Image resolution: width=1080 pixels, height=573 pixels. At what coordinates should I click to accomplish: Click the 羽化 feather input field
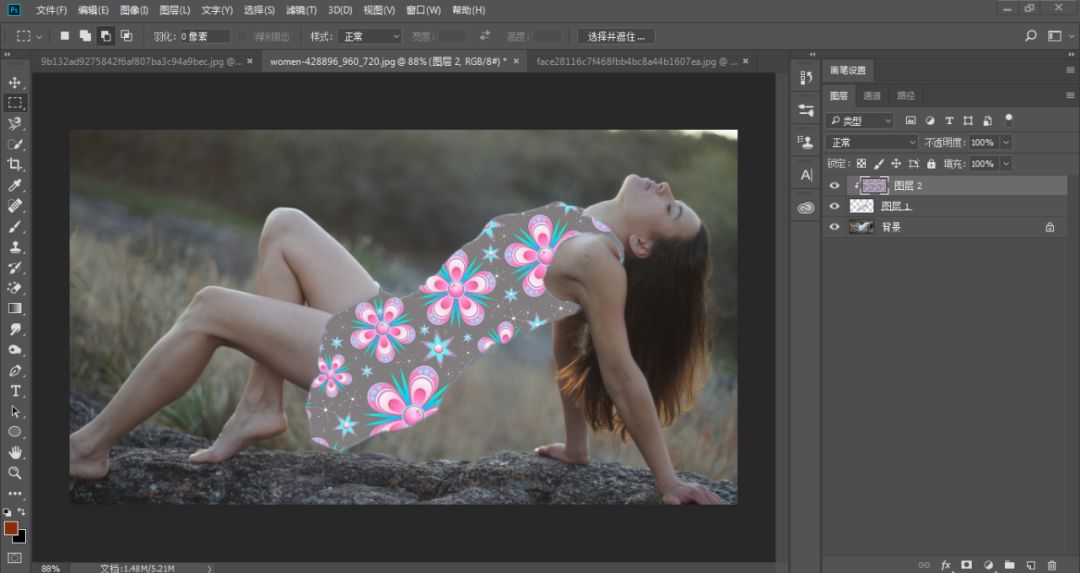pos(205,36)
